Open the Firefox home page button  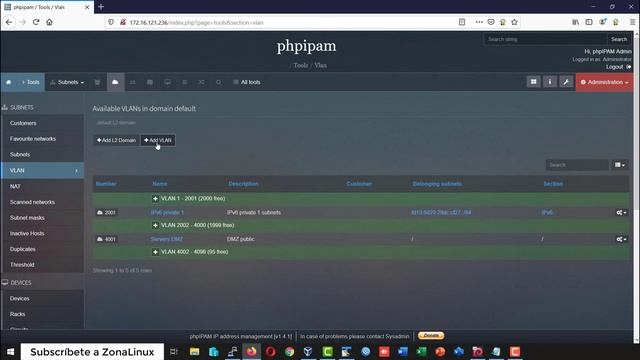49,22
